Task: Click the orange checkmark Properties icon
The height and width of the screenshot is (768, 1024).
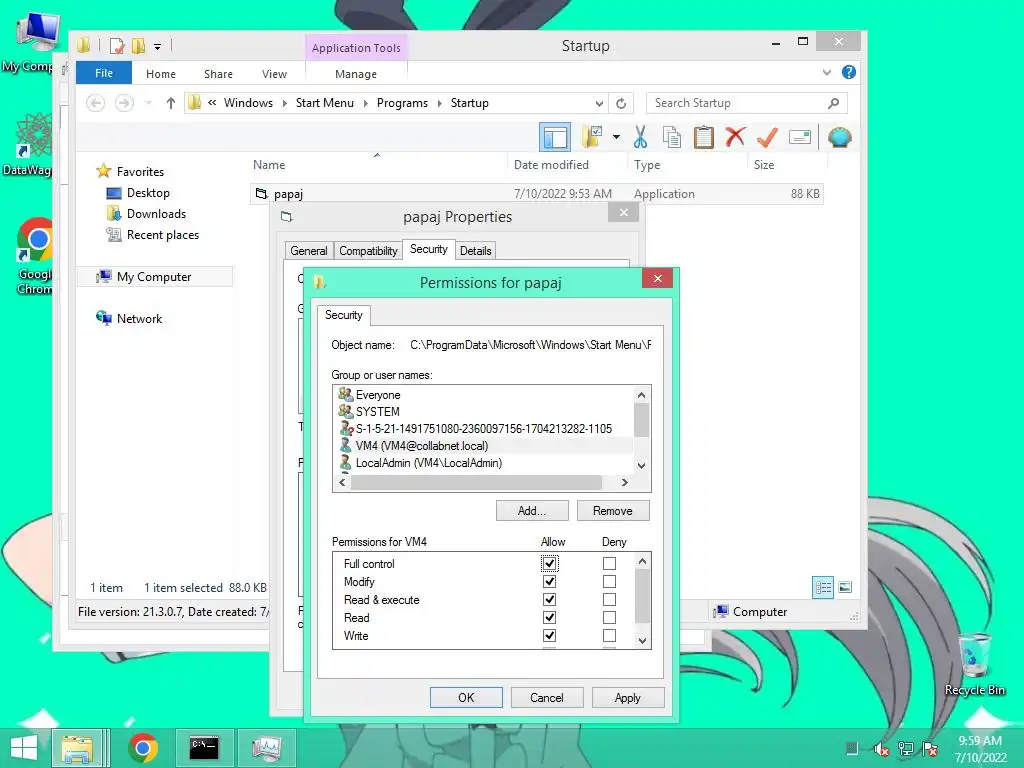Action: coord(767,137)
